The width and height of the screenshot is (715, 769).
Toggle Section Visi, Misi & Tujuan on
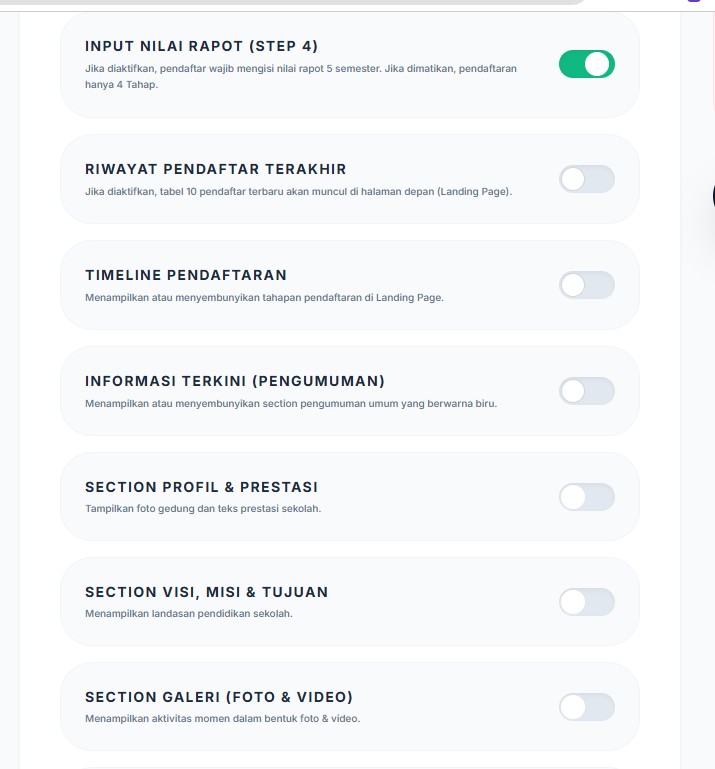point(586,602)
